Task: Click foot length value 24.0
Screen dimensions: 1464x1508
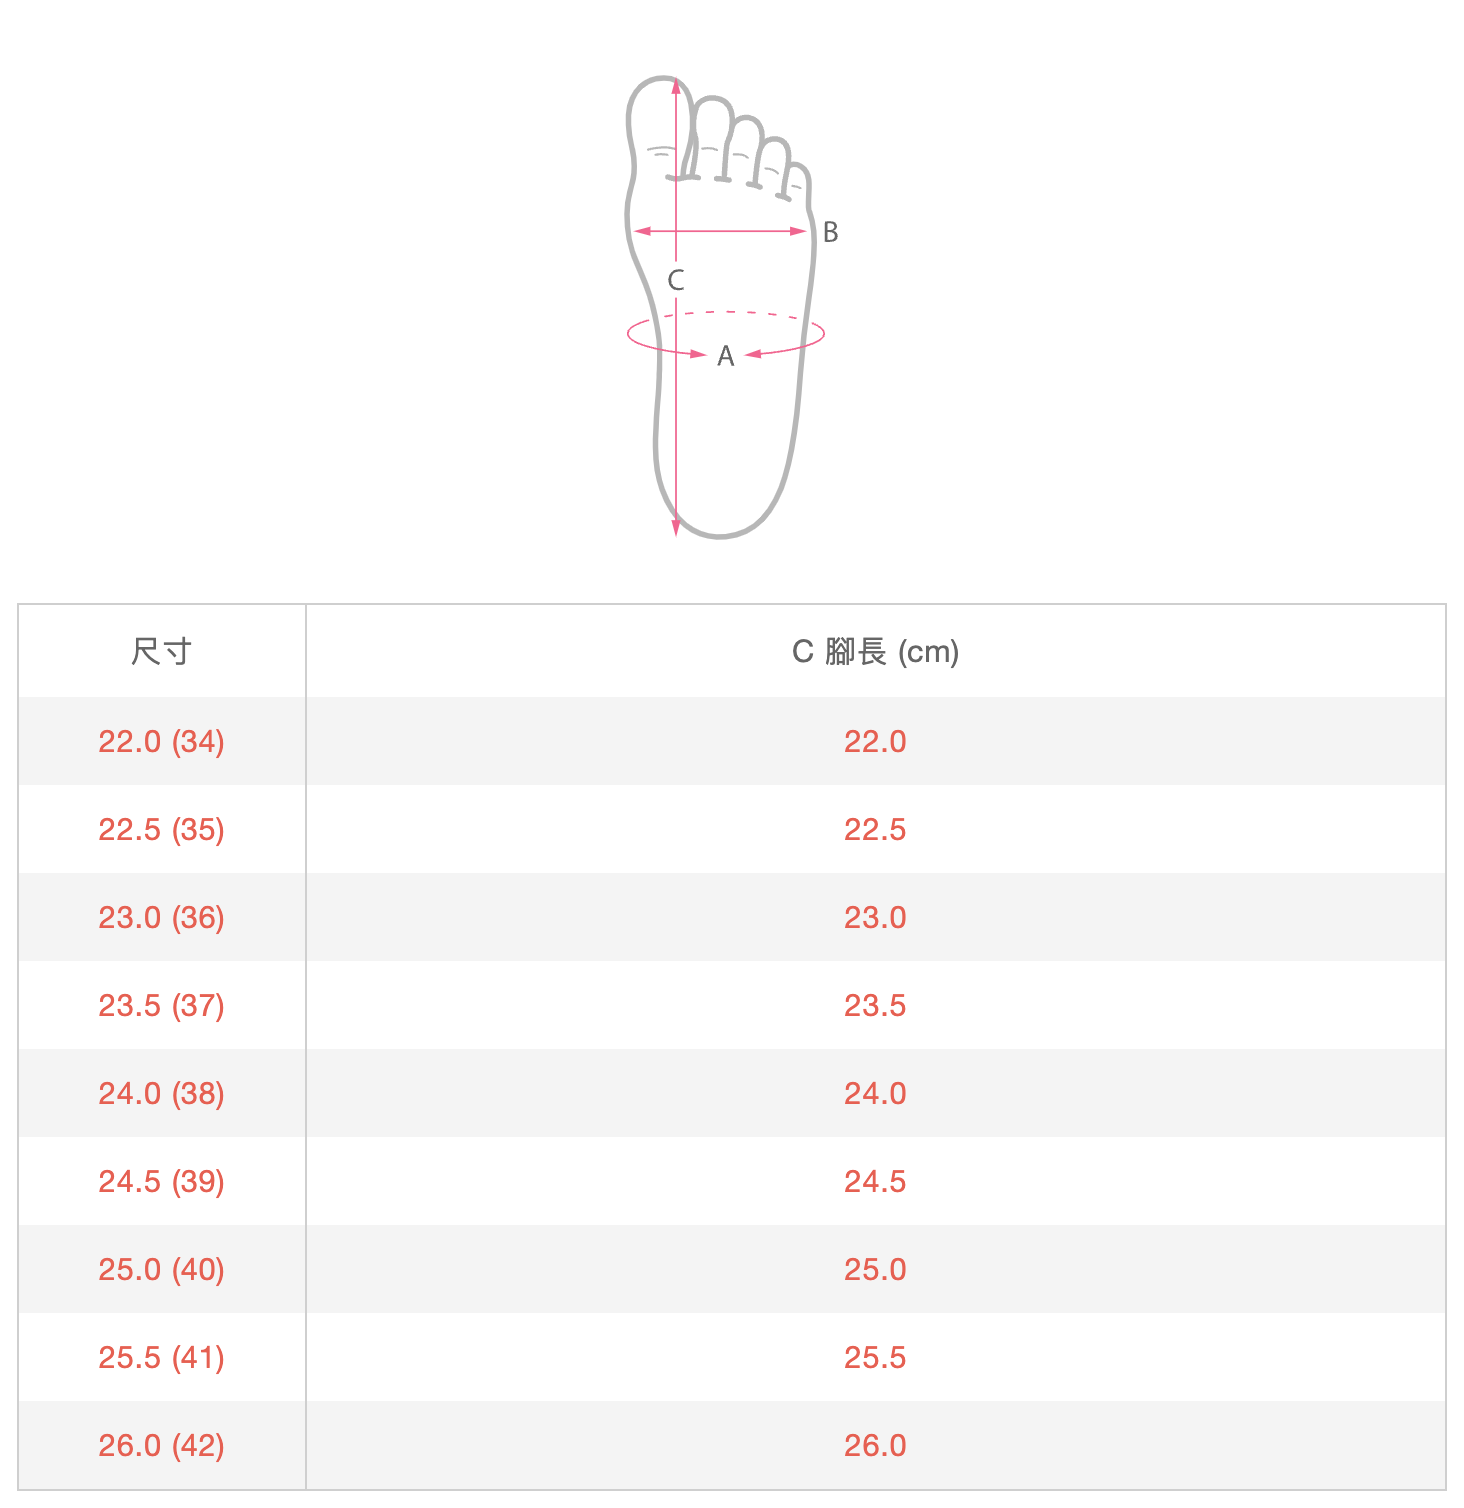Action: pos(875,1093)
